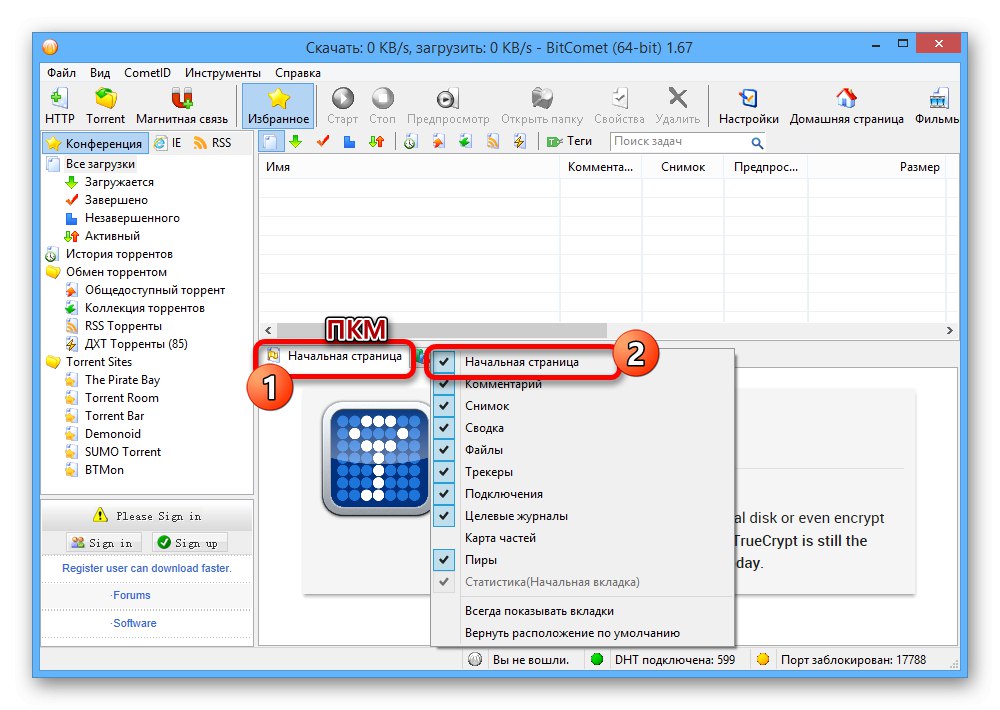Click the scrollbar right arrow

950,330
